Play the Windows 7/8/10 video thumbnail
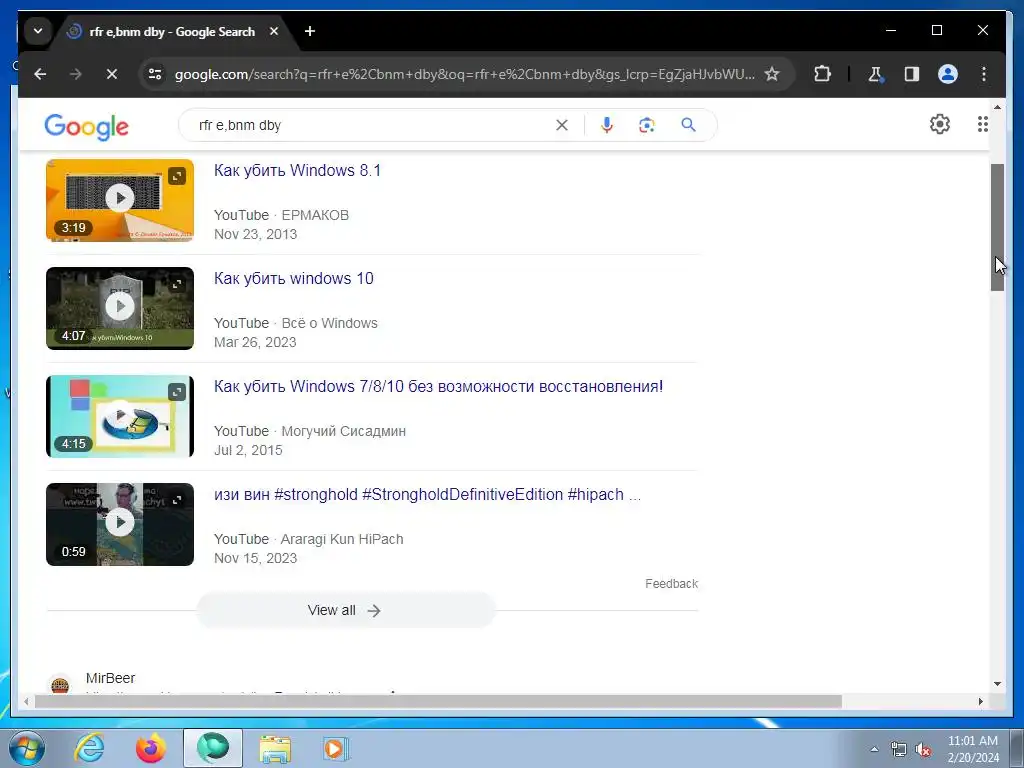1024x768 pixels. (x=120, y=416)
